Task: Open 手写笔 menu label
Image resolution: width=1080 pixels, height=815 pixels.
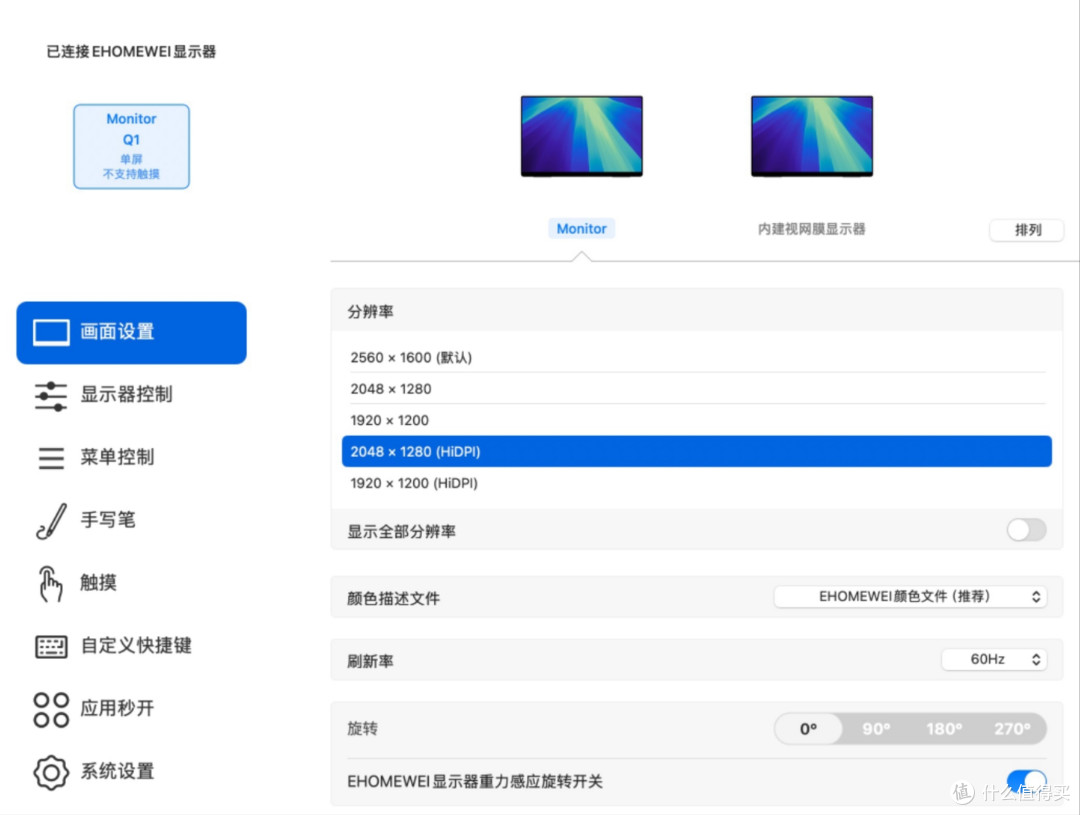Action: click(107, 520)
